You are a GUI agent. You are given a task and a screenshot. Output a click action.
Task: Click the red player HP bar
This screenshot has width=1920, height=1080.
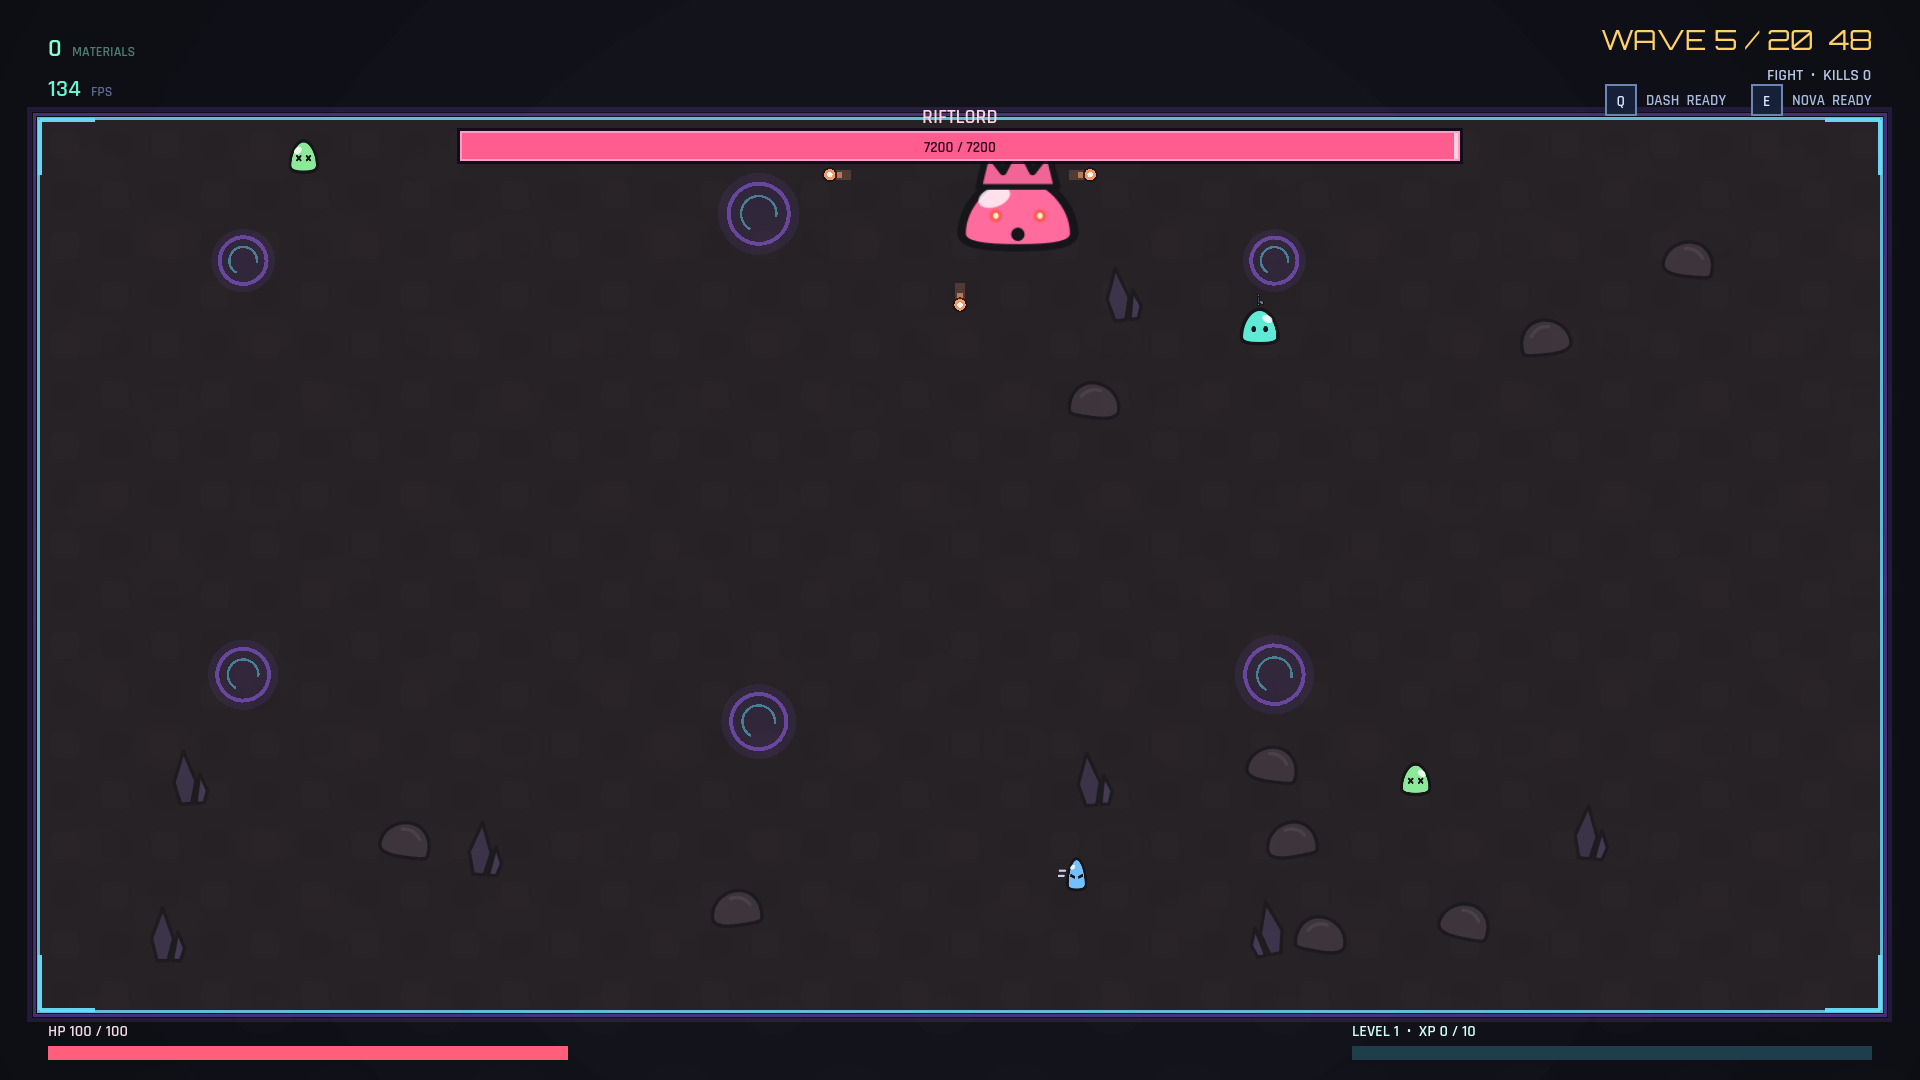(308, 1053)
